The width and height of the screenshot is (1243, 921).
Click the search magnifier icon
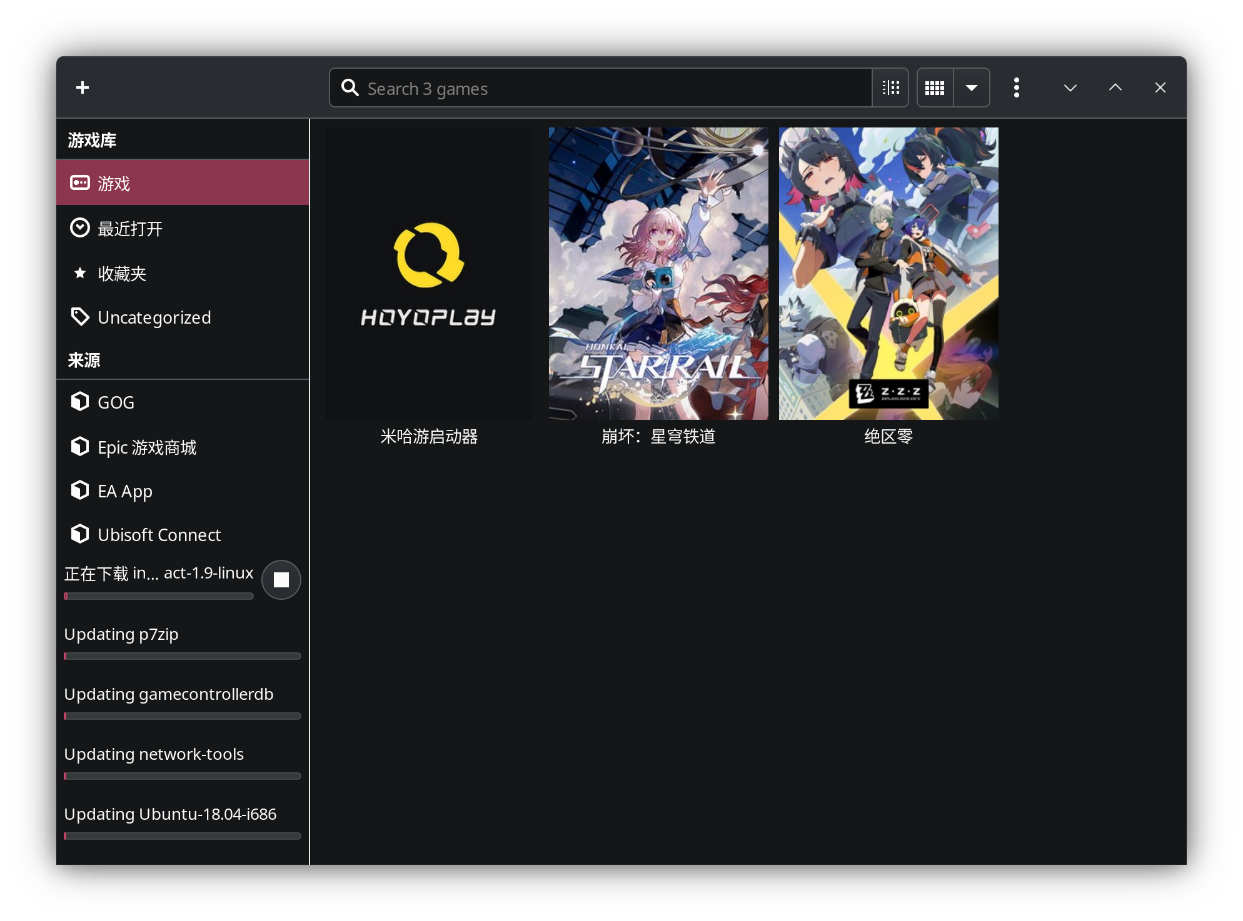coord(350,88)
